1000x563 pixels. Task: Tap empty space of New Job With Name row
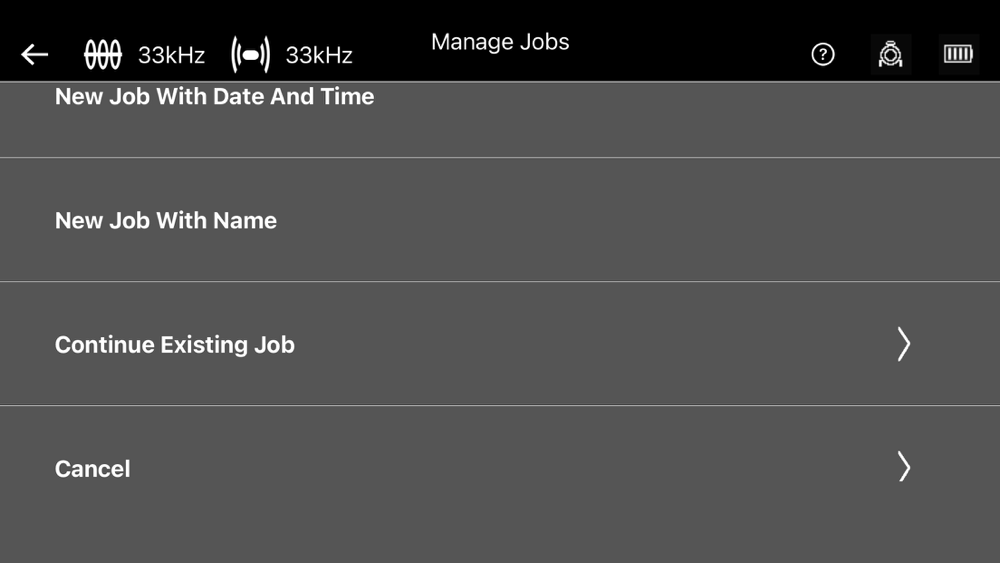tap(574, 220)
